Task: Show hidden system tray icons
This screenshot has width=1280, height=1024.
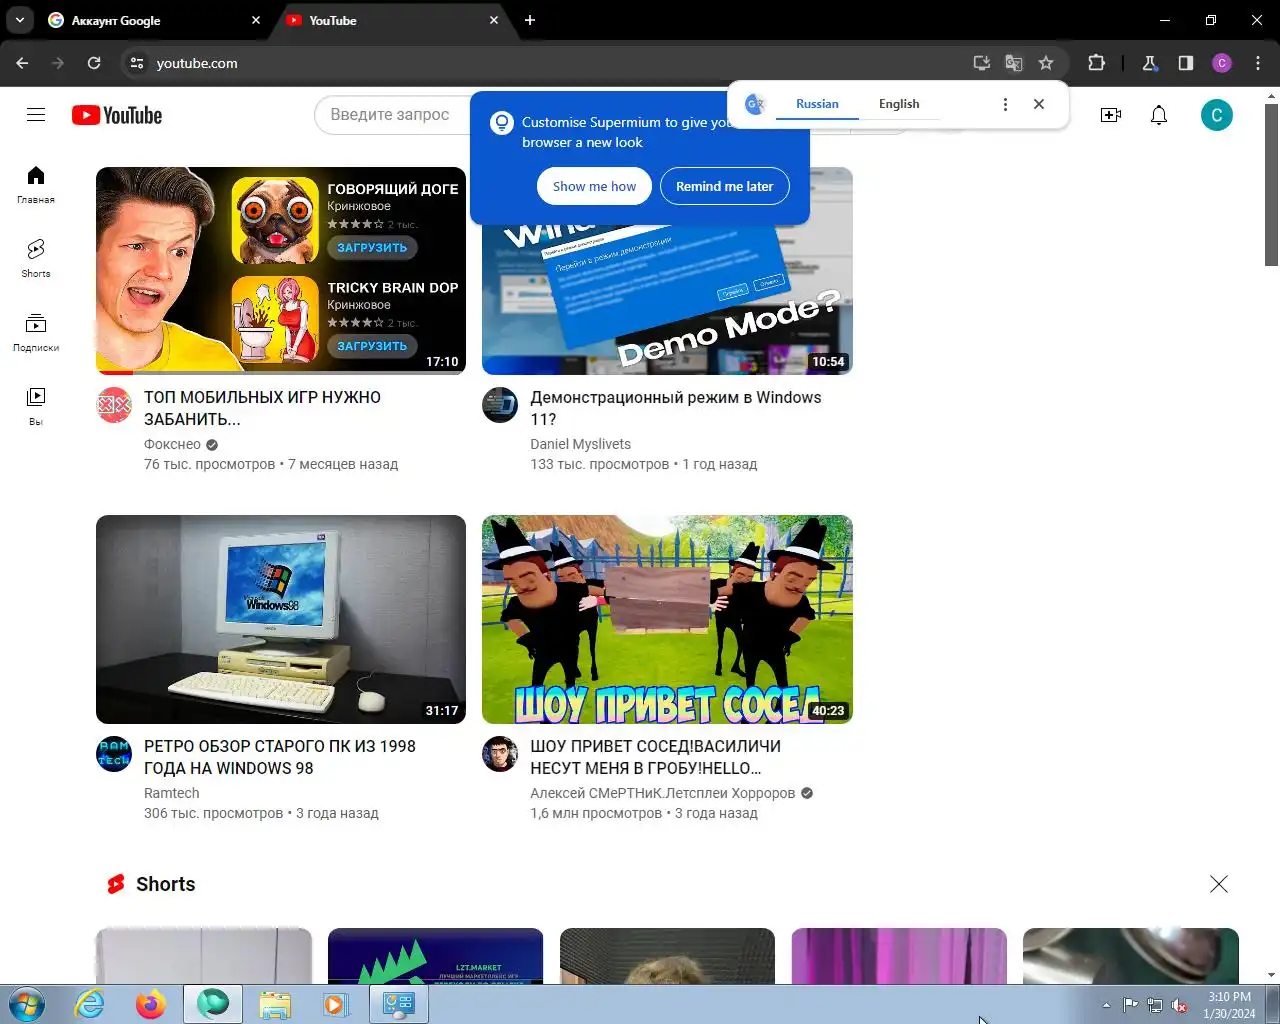Action: pyautogui.click(x=1106, y=1005)
